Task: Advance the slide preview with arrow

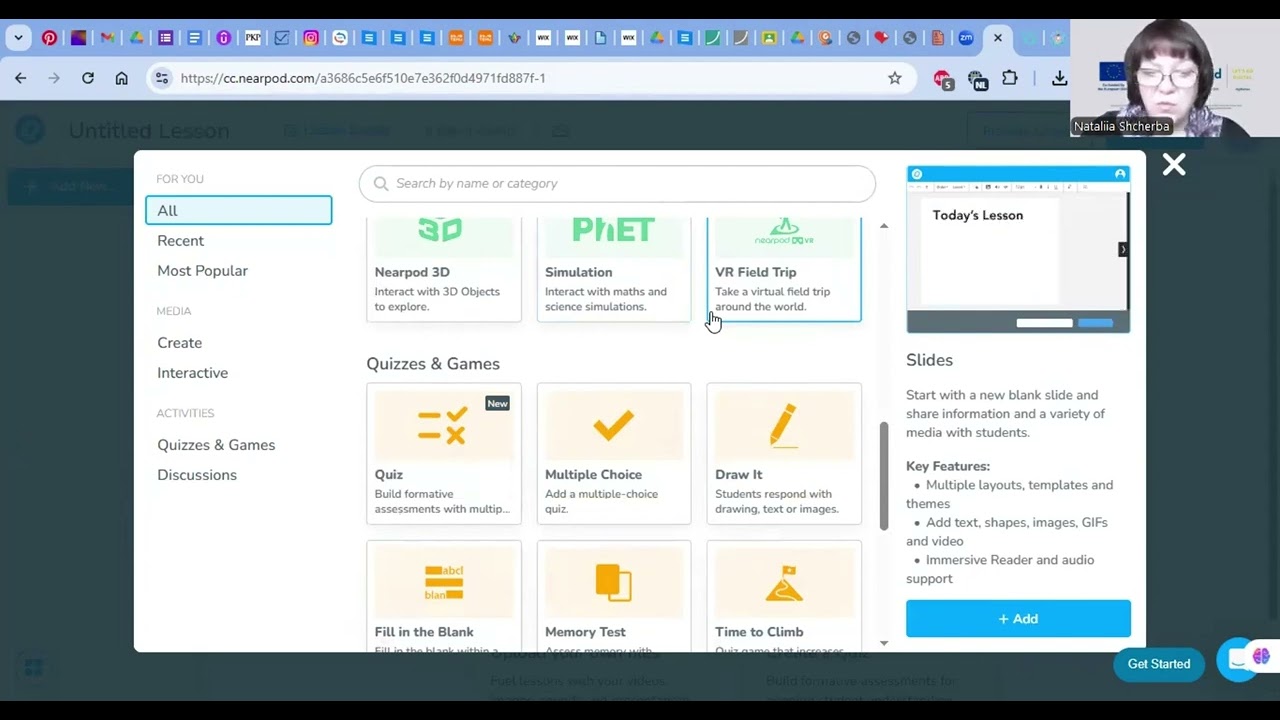Action: click(1123, 249)
